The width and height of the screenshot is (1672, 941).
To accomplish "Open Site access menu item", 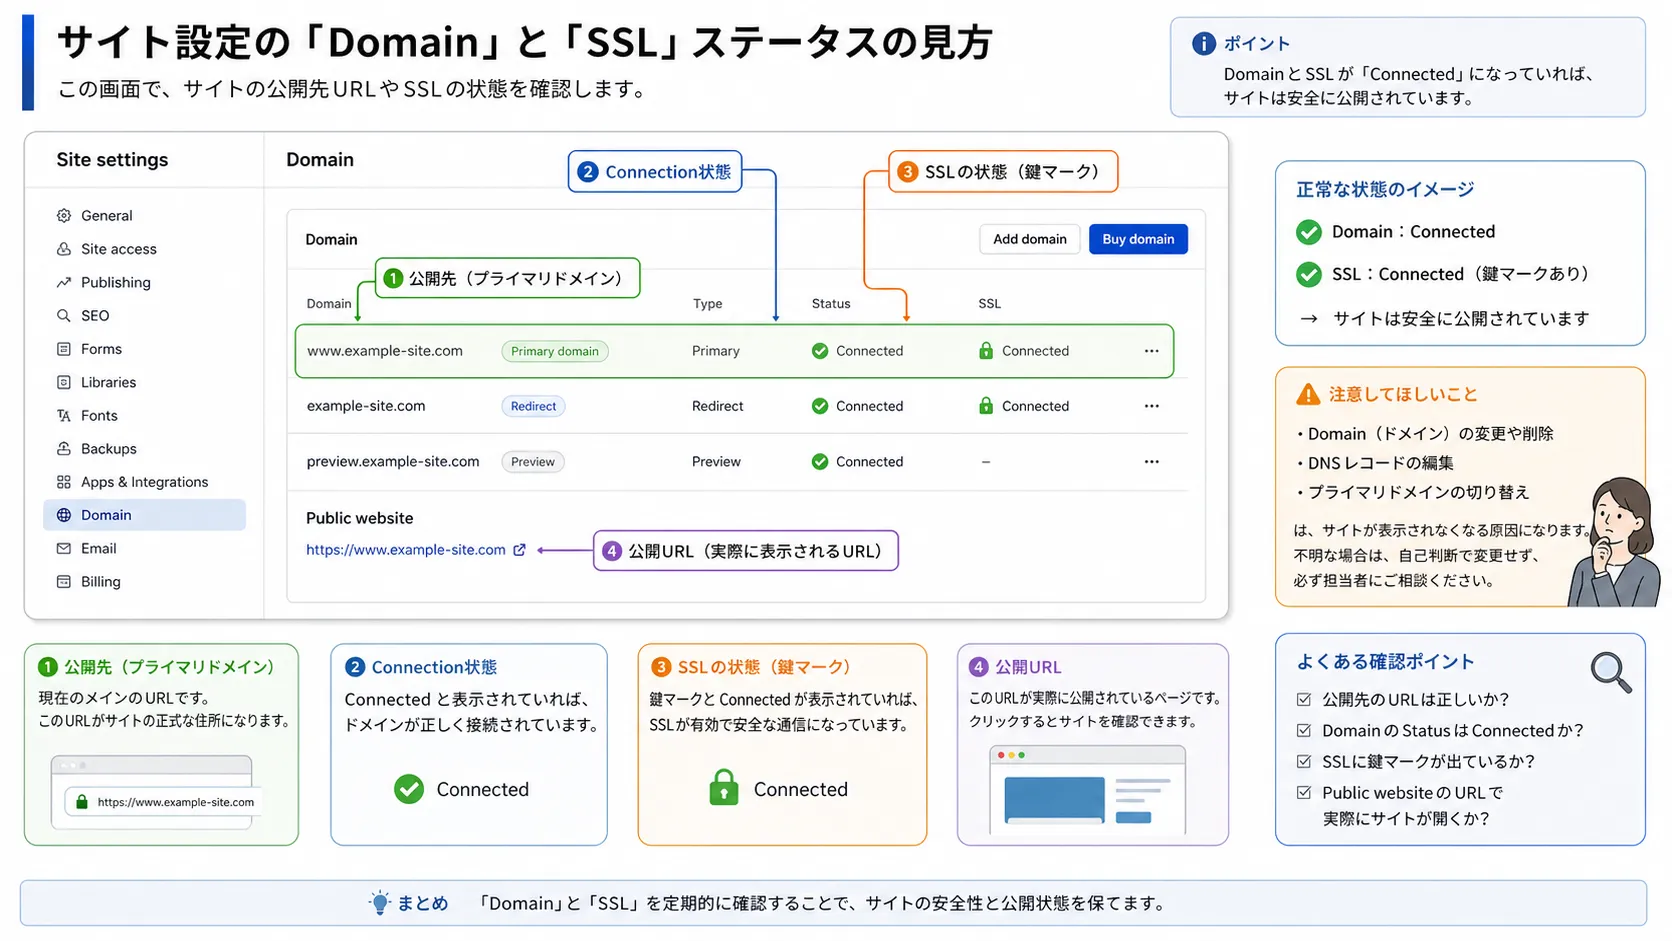I will 145,249.
